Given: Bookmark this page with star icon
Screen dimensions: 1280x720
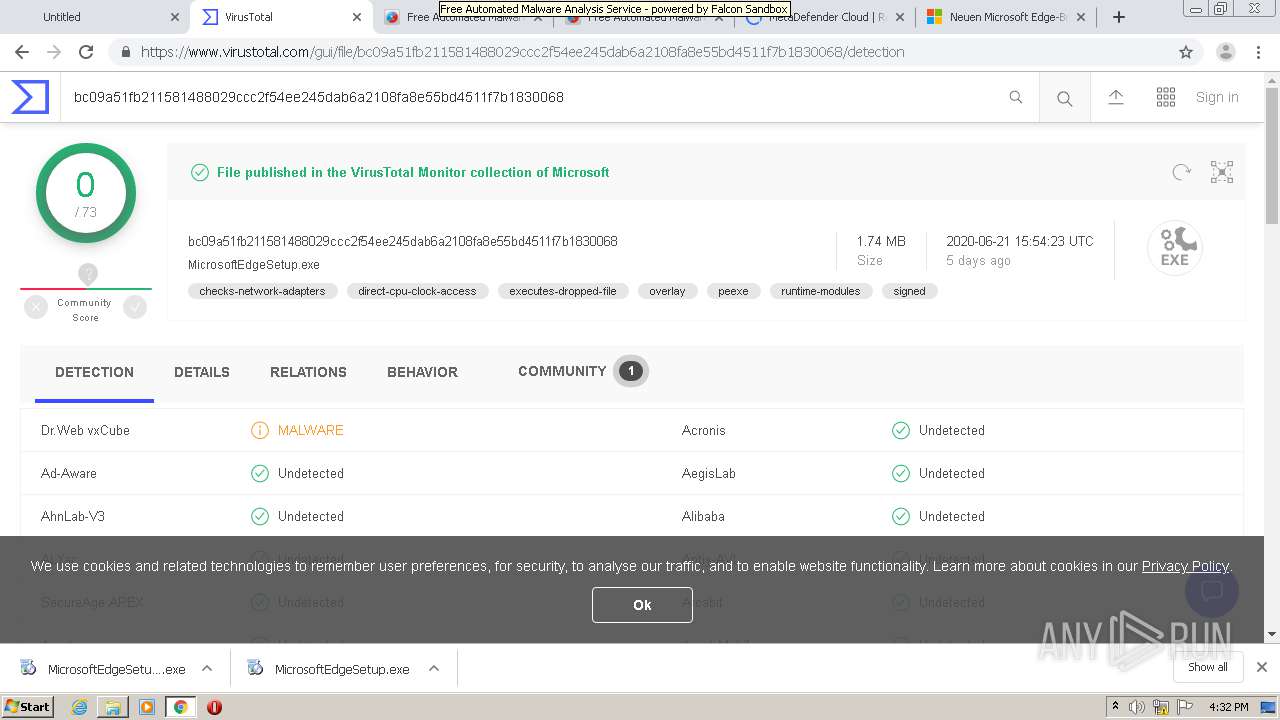Looking at the screenshot, I should [1186, 52].
